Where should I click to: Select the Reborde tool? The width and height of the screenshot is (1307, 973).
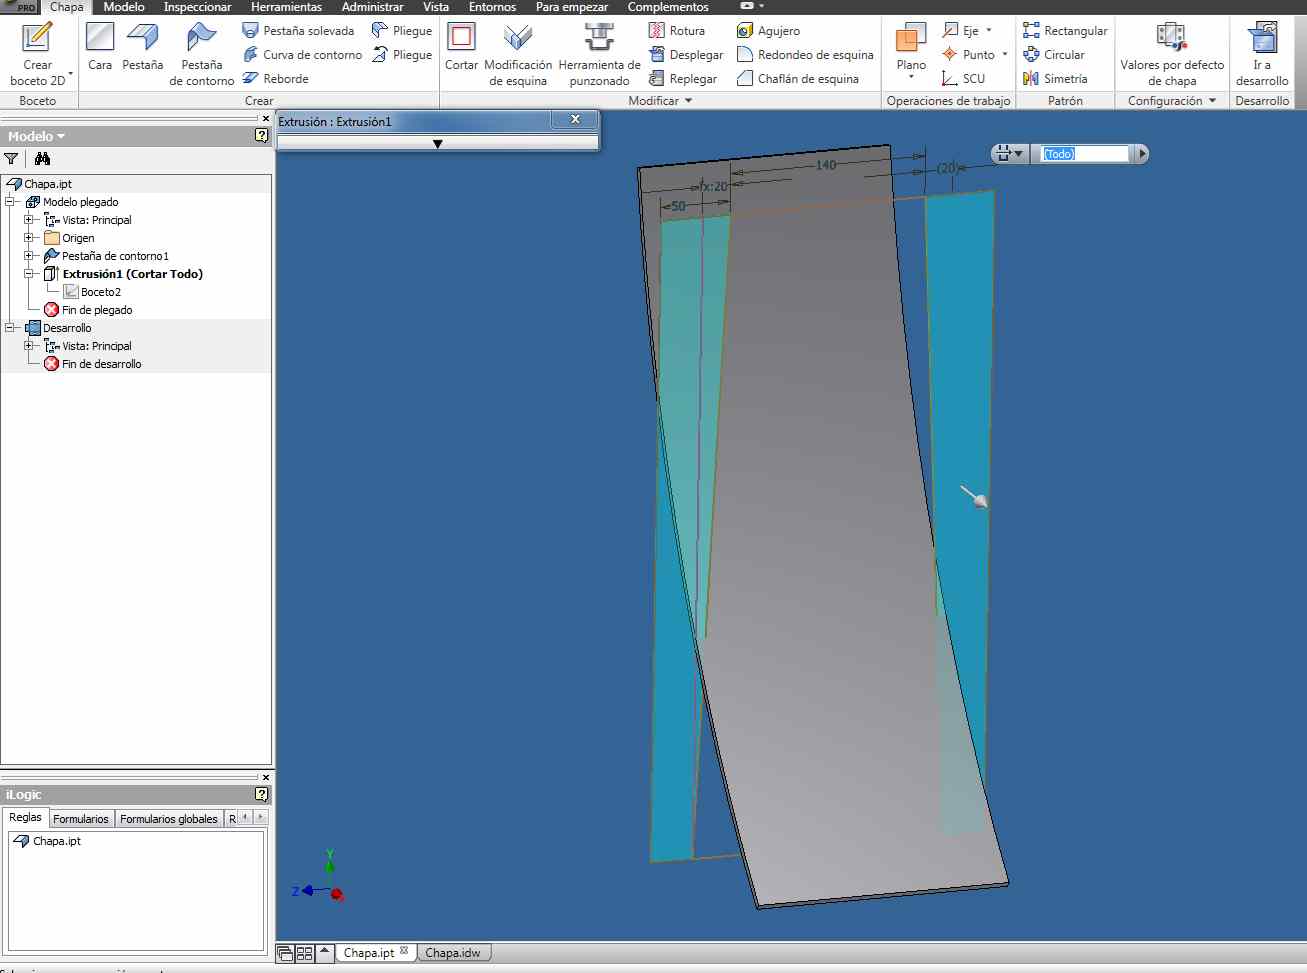click(276, 79)
